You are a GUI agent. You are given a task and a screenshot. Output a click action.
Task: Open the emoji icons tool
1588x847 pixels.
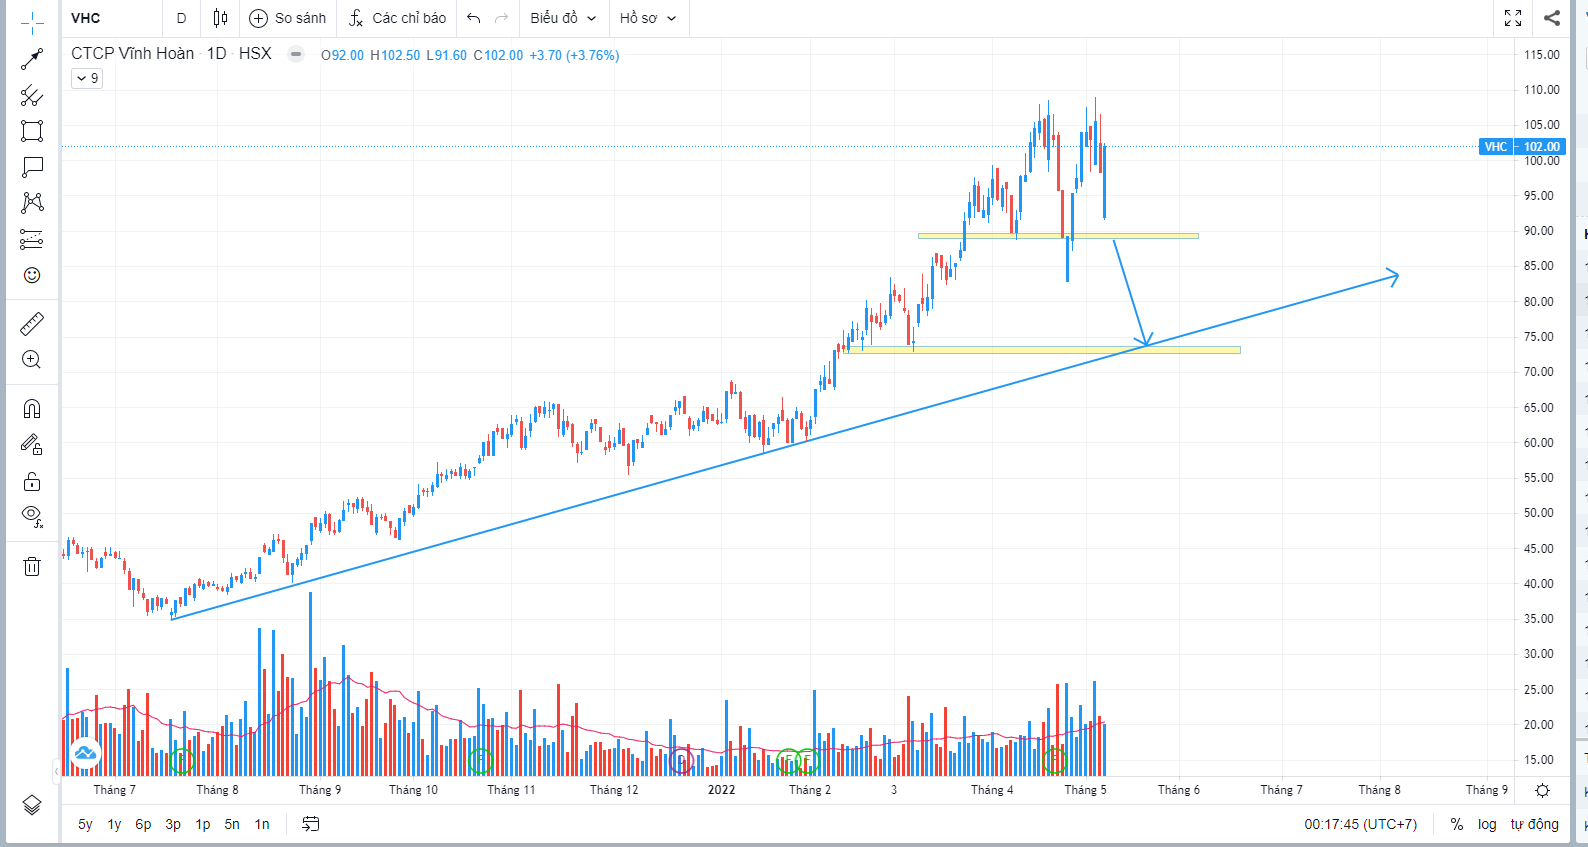32,275
